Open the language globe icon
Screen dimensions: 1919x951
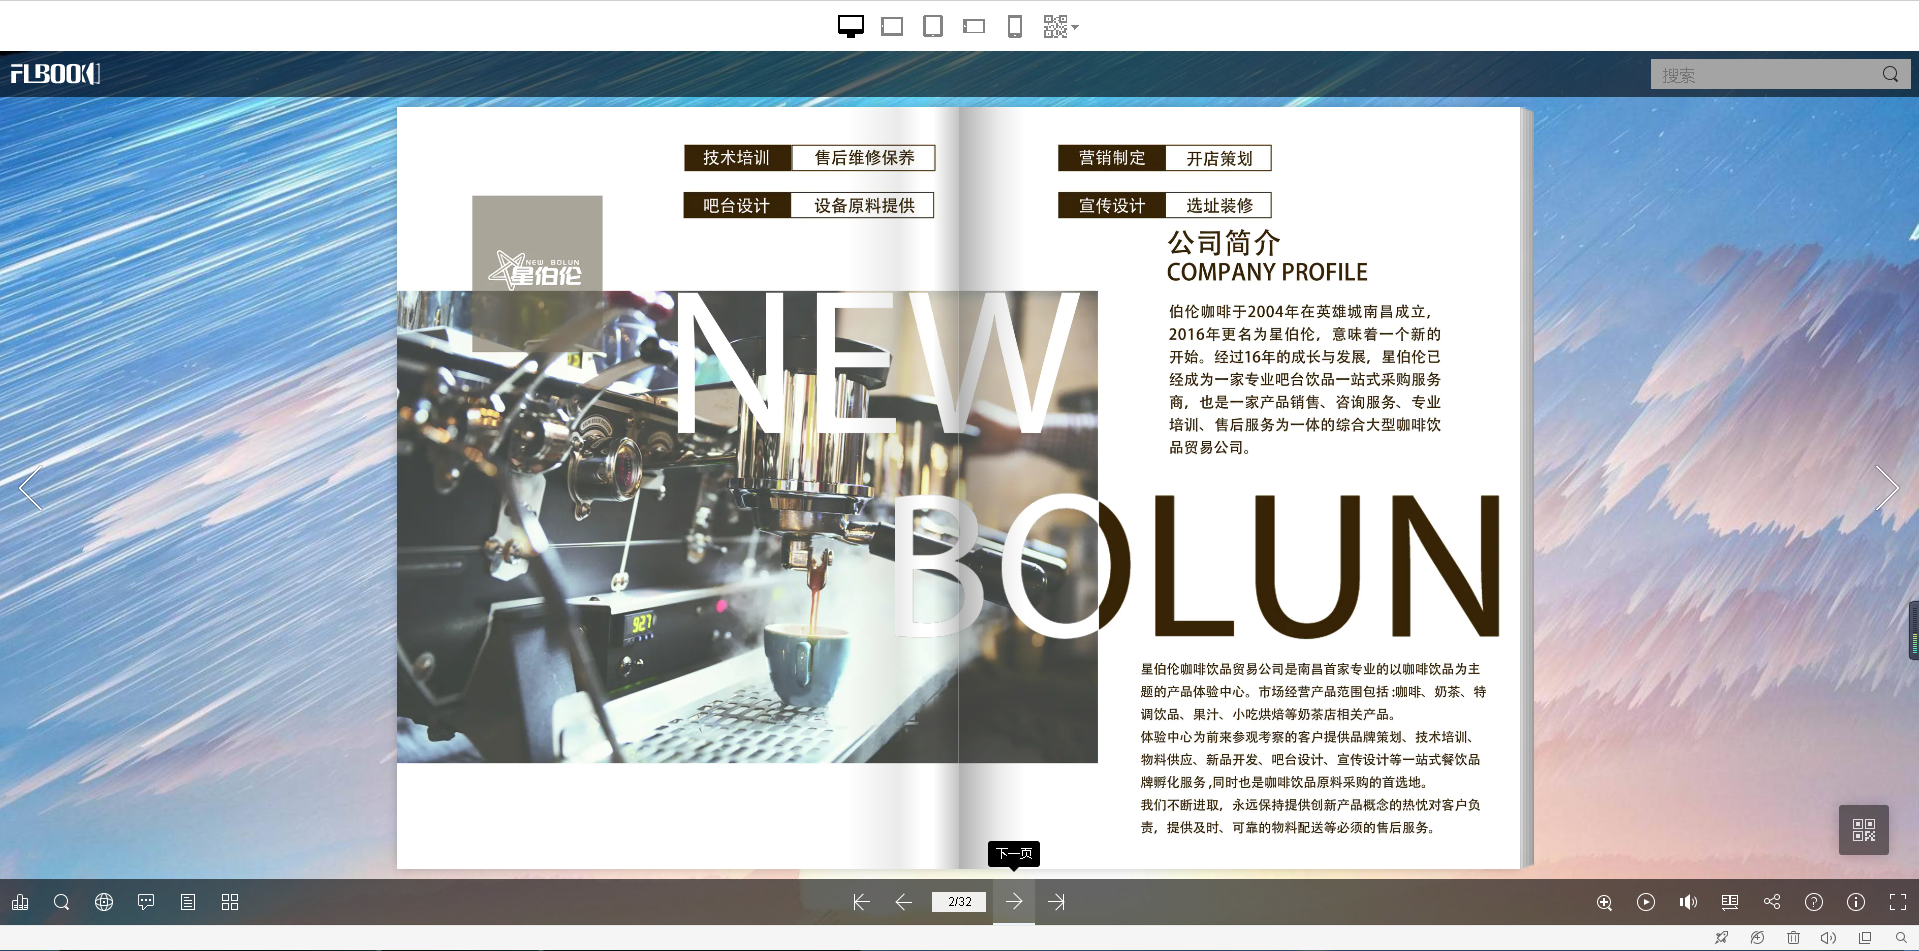click(x=104, y=902)
